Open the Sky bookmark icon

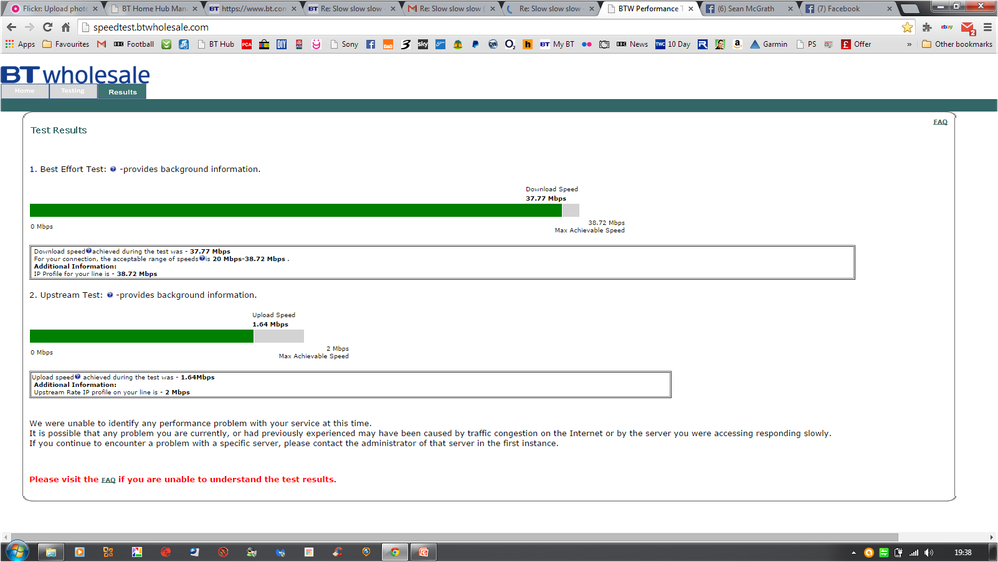coord(423,44)
